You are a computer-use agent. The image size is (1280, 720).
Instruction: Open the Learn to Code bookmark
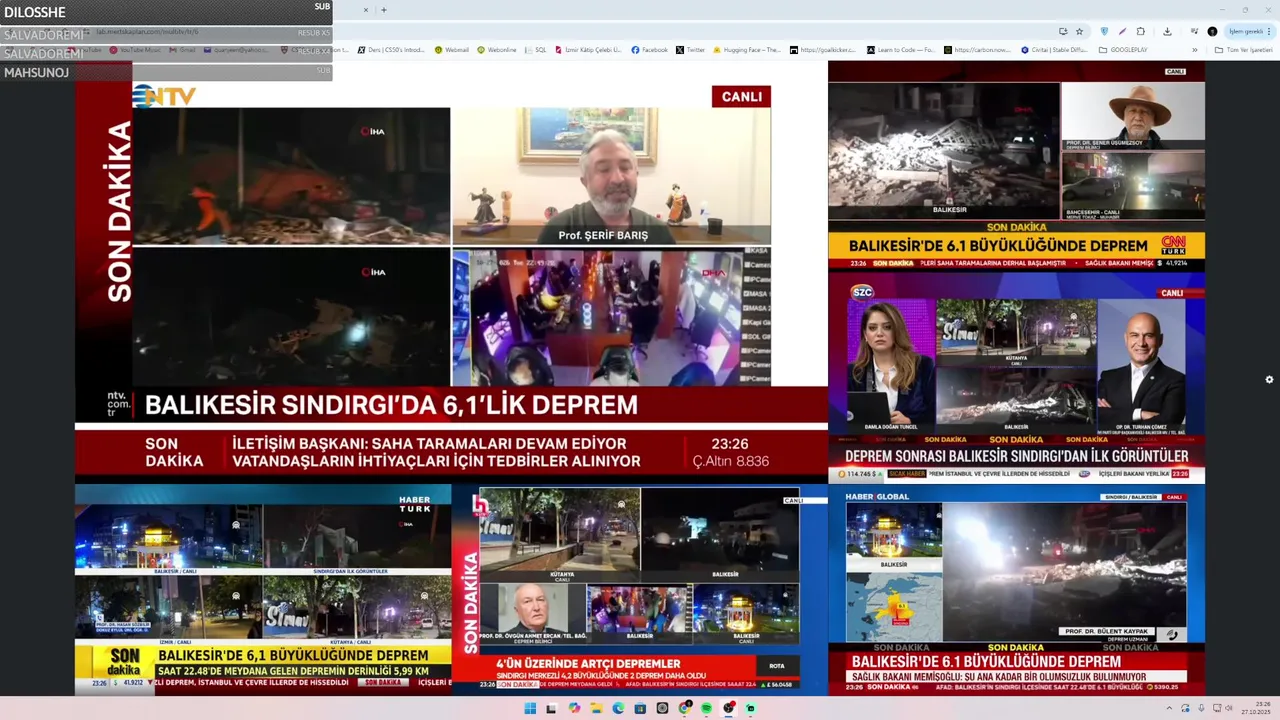point(900,49)
